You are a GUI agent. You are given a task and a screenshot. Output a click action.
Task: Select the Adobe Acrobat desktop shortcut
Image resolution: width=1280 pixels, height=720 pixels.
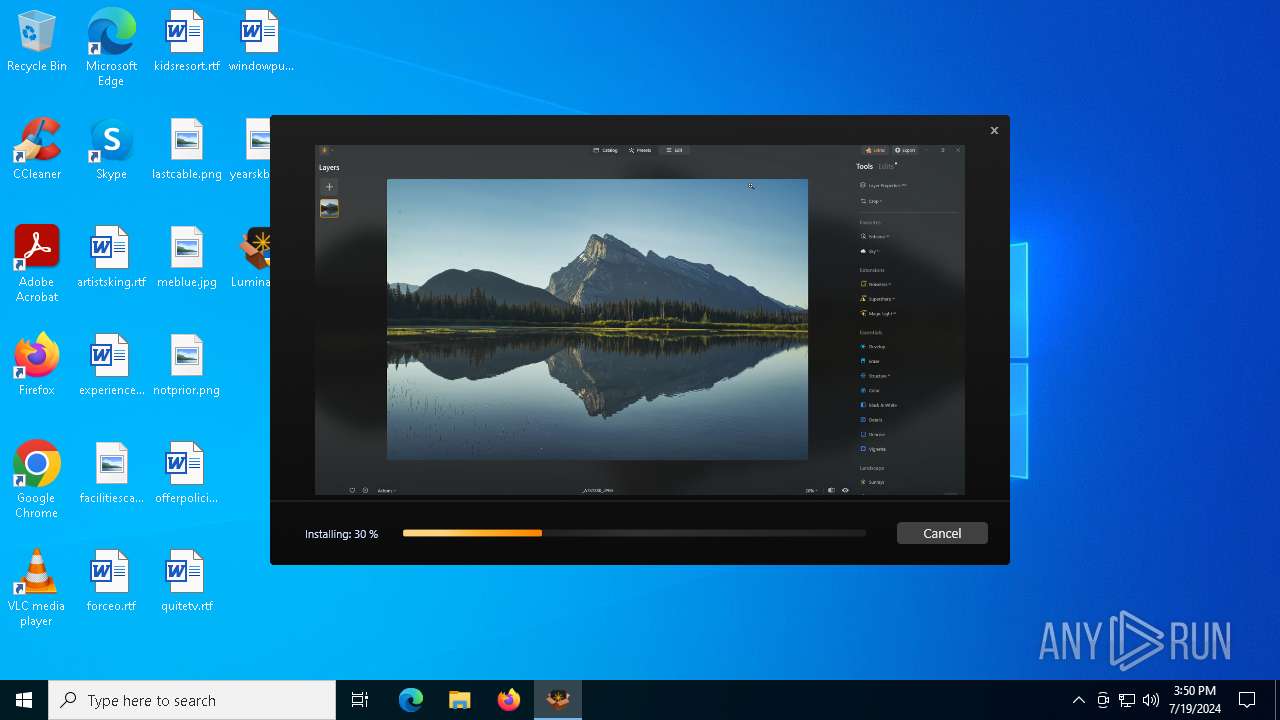coord(37,264)
